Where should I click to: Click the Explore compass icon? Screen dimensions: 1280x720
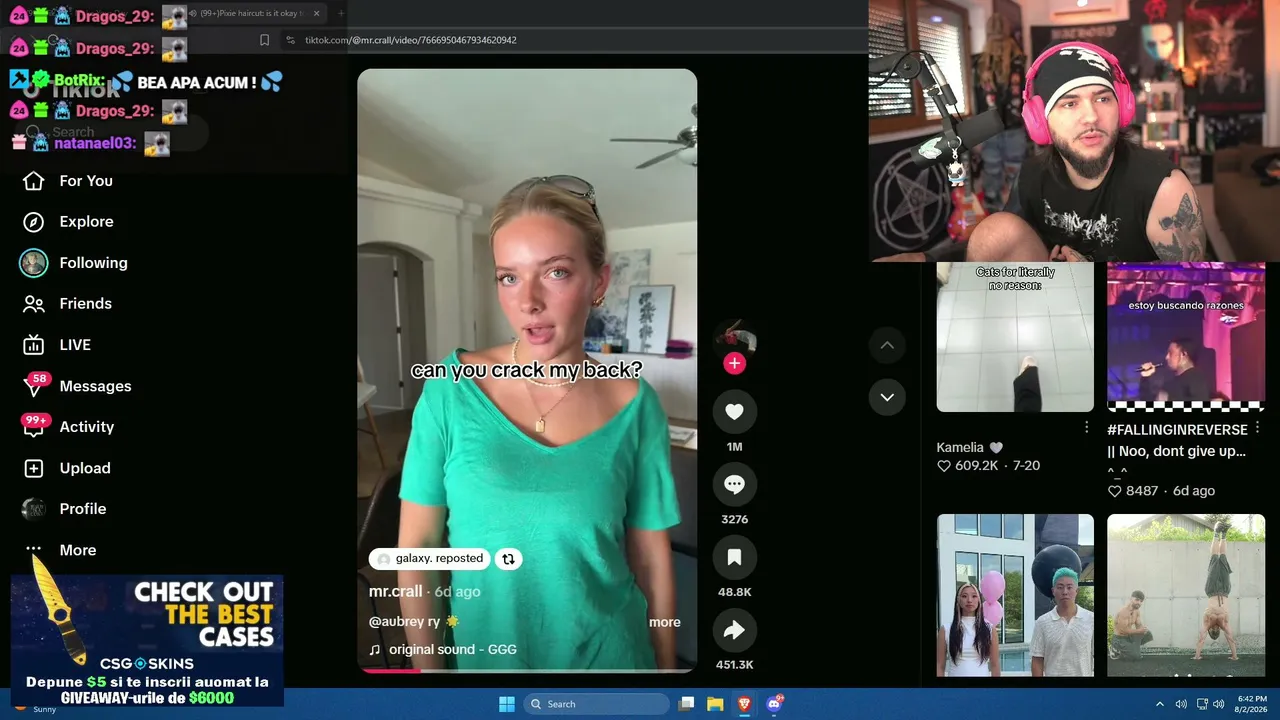pyautogui.click(x=34, y=222)
